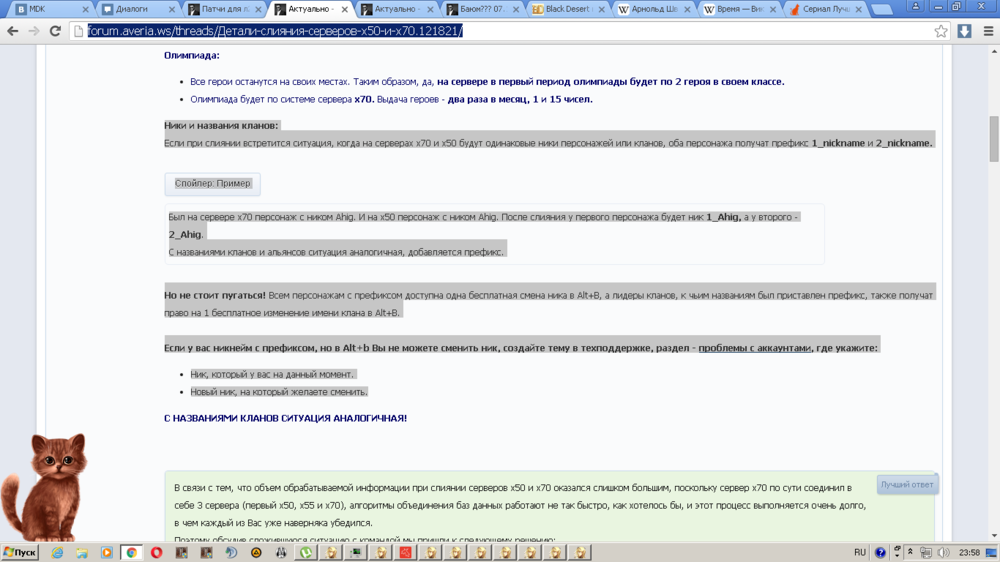Follow the "проблемы с аккаунтами" link
Screen dimensions: 1000x562
pyautogui.click(x=754, y=348)
